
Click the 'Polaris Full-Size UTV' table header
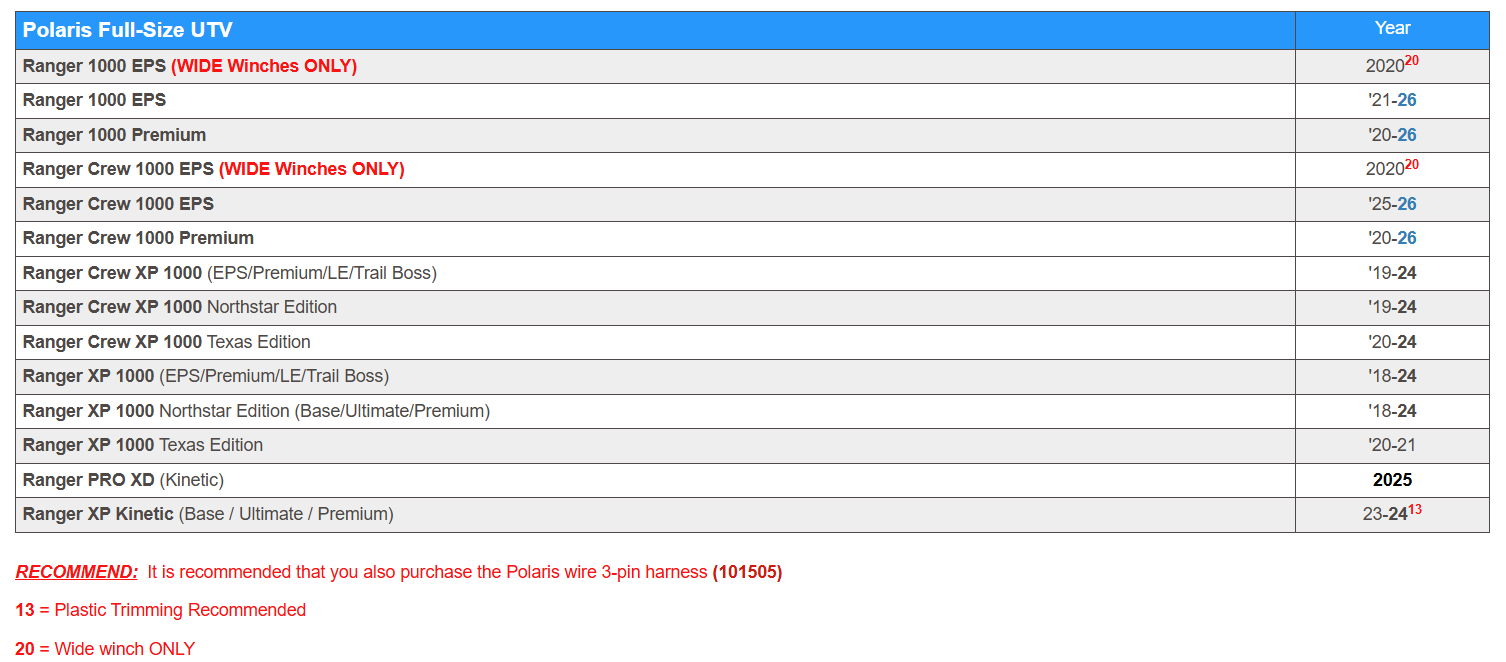tap(655, 30)
